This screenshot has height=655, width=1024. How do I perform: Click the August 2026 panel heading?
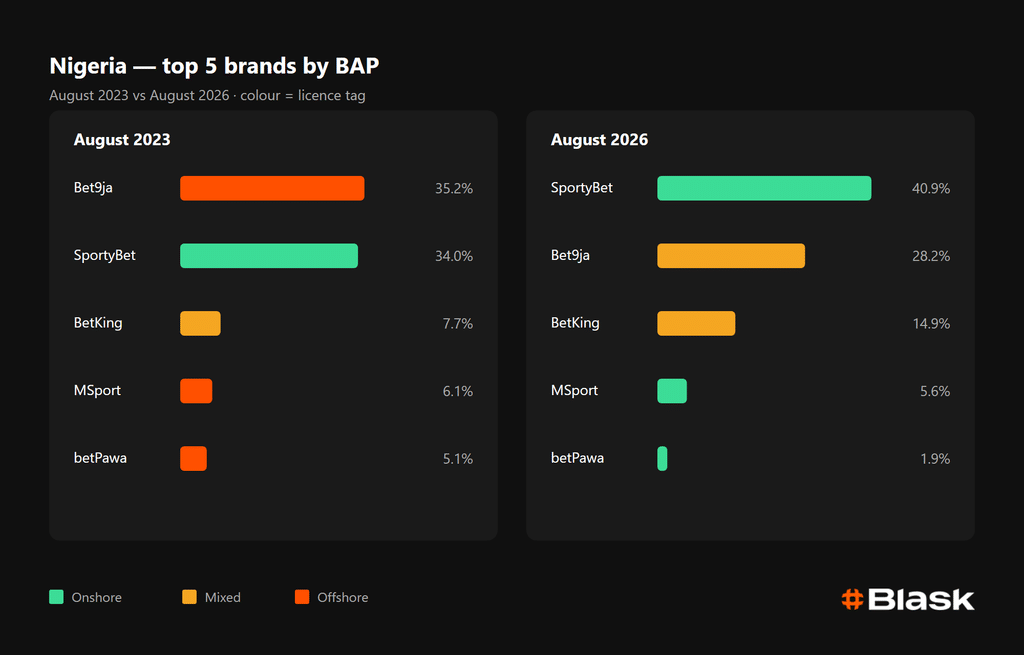[600, 140]
